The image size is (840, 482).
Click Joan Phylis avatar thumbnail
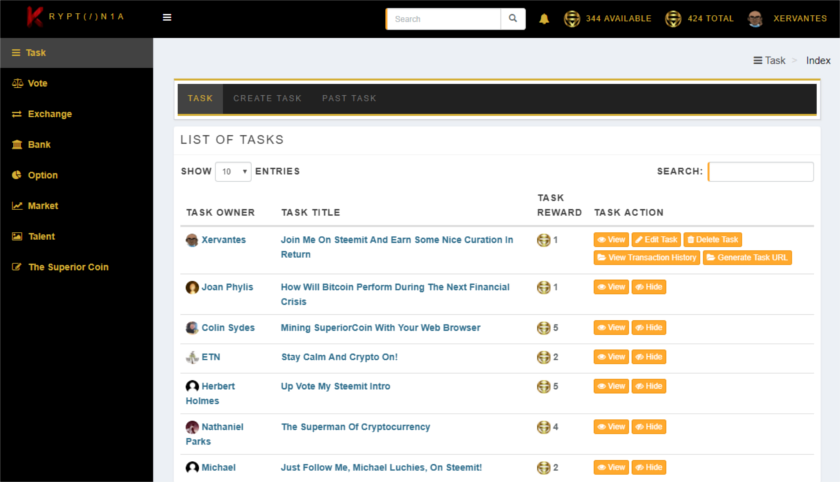pyautogui.click(x=192, y=287)
